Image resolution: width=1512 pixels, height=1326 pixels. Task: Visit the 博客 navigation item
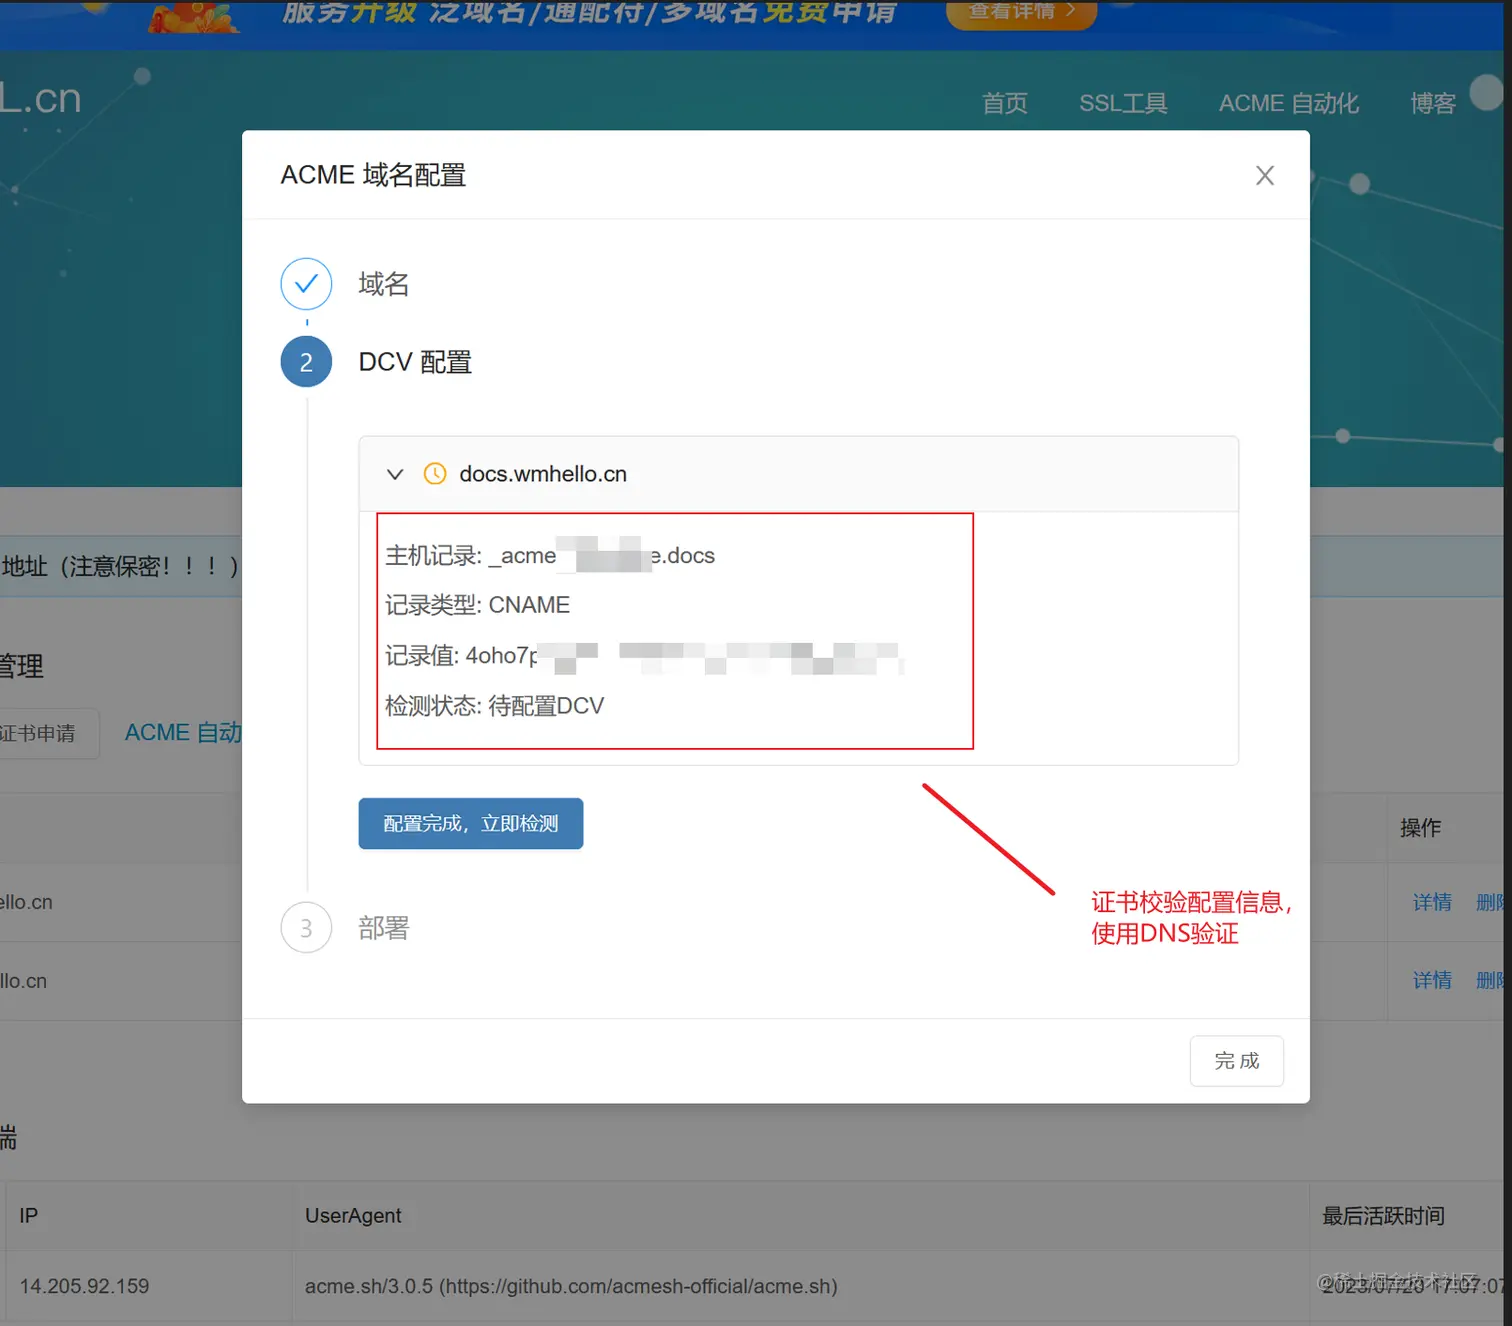[x=1433, y=103]
